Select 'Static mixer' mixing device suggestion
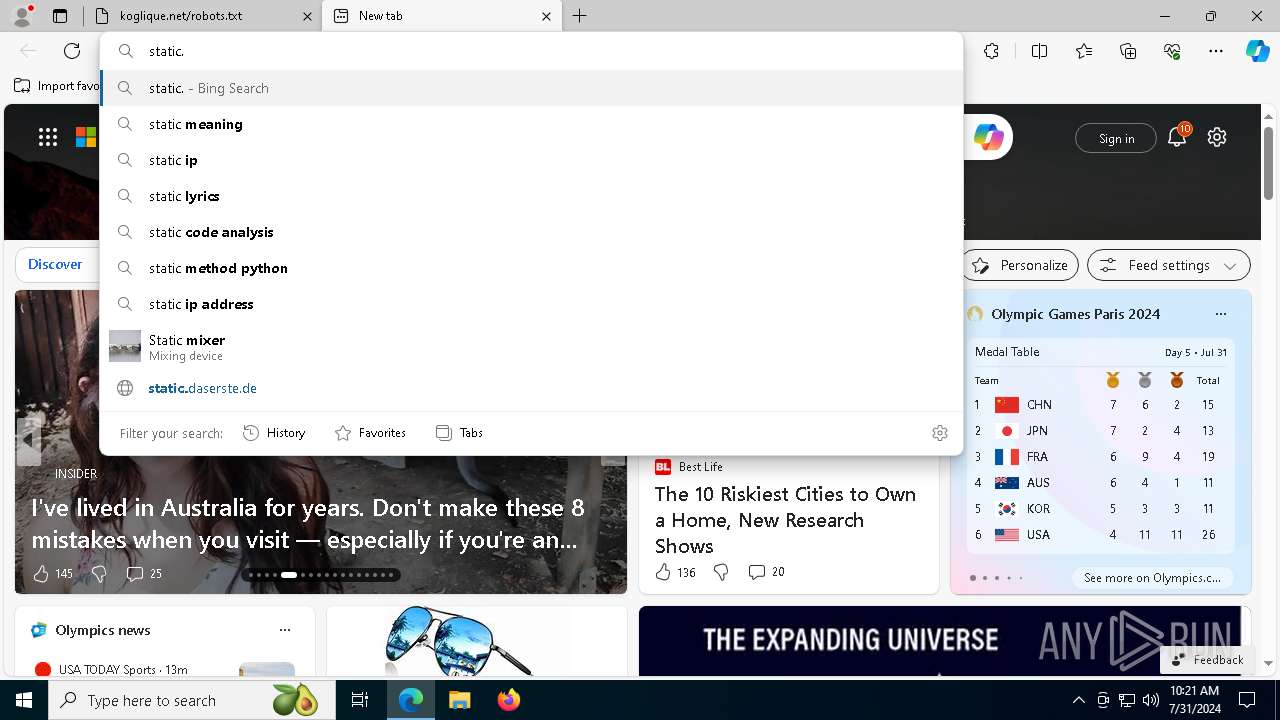The image size is (1280, 720). point(531,346)
